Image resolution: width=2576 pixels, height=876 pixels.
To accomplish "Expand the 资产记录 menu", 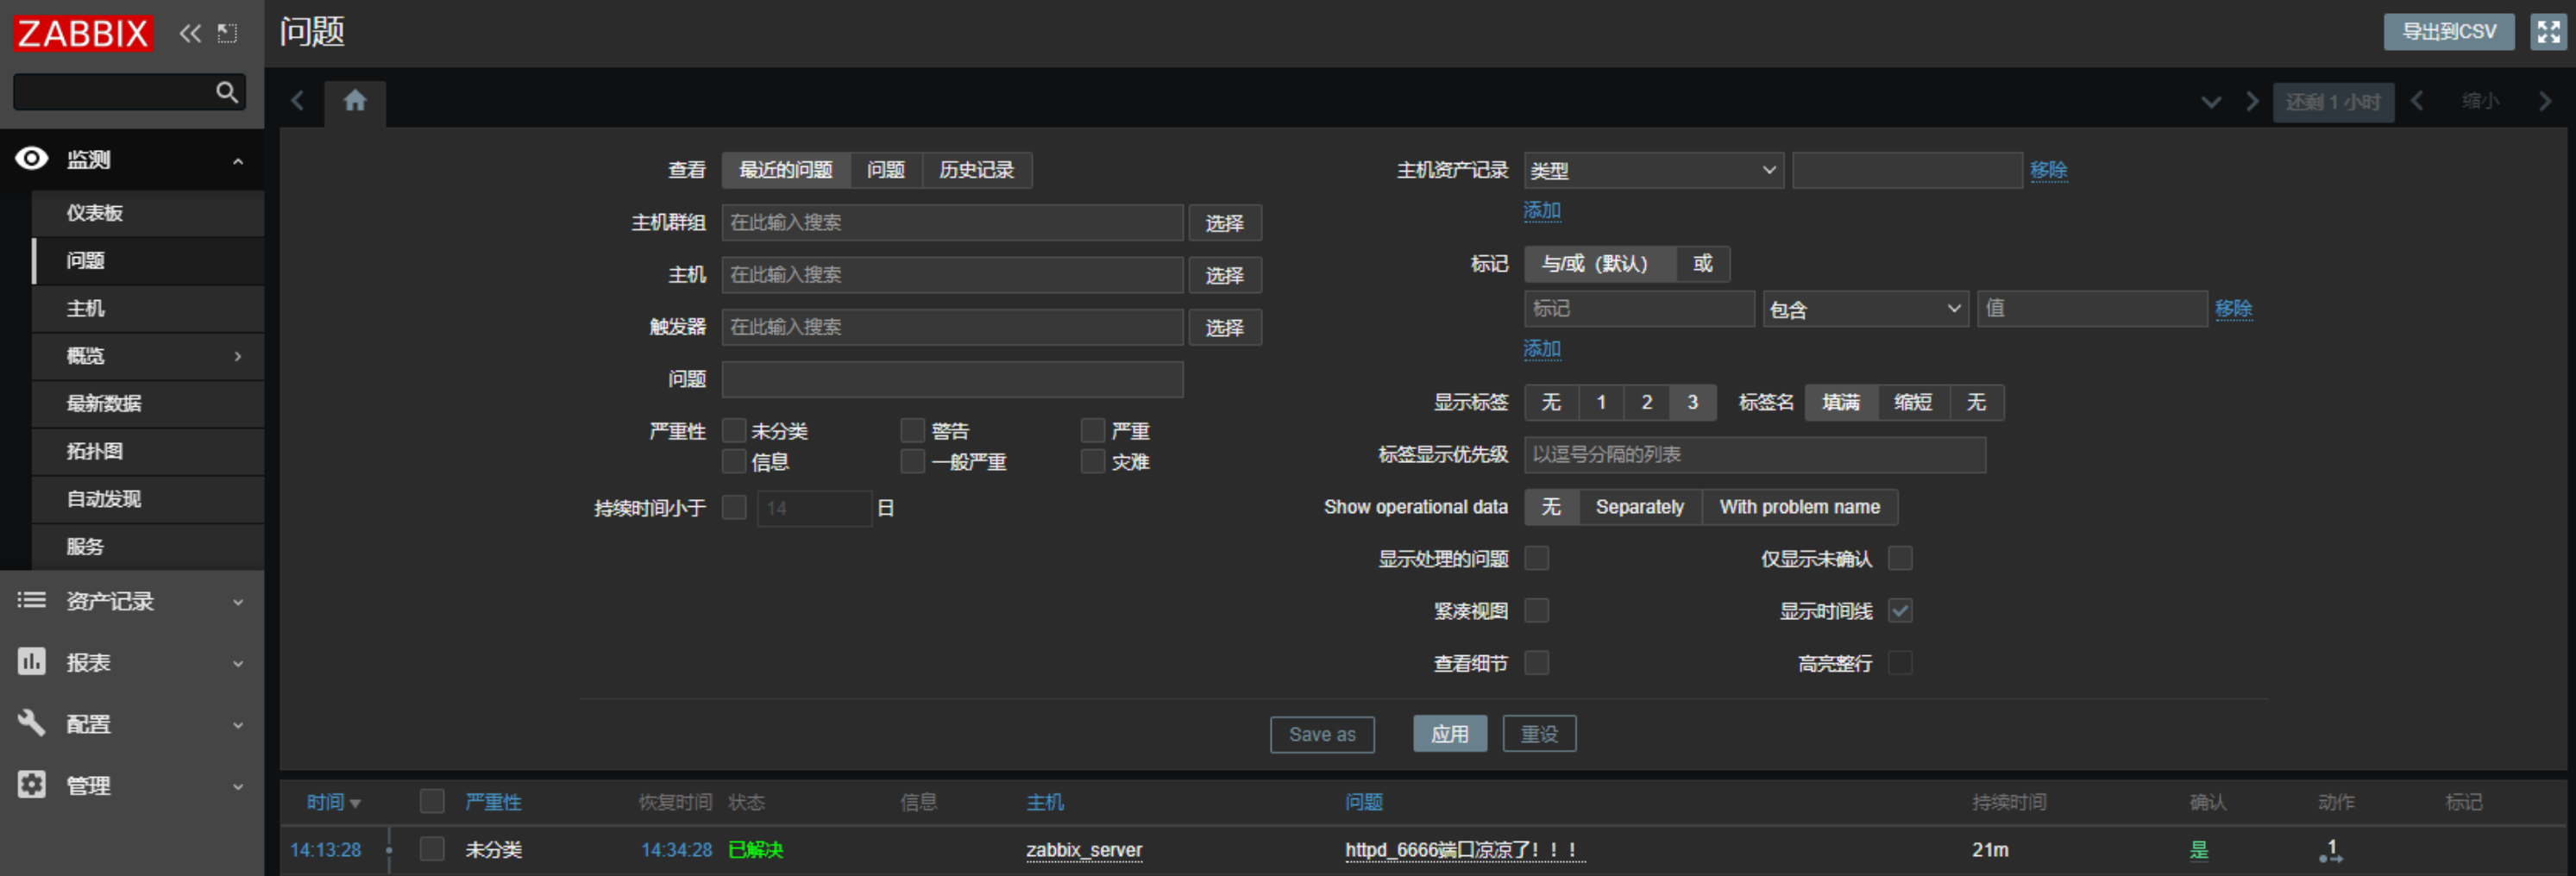I will (x=238, y=602).
